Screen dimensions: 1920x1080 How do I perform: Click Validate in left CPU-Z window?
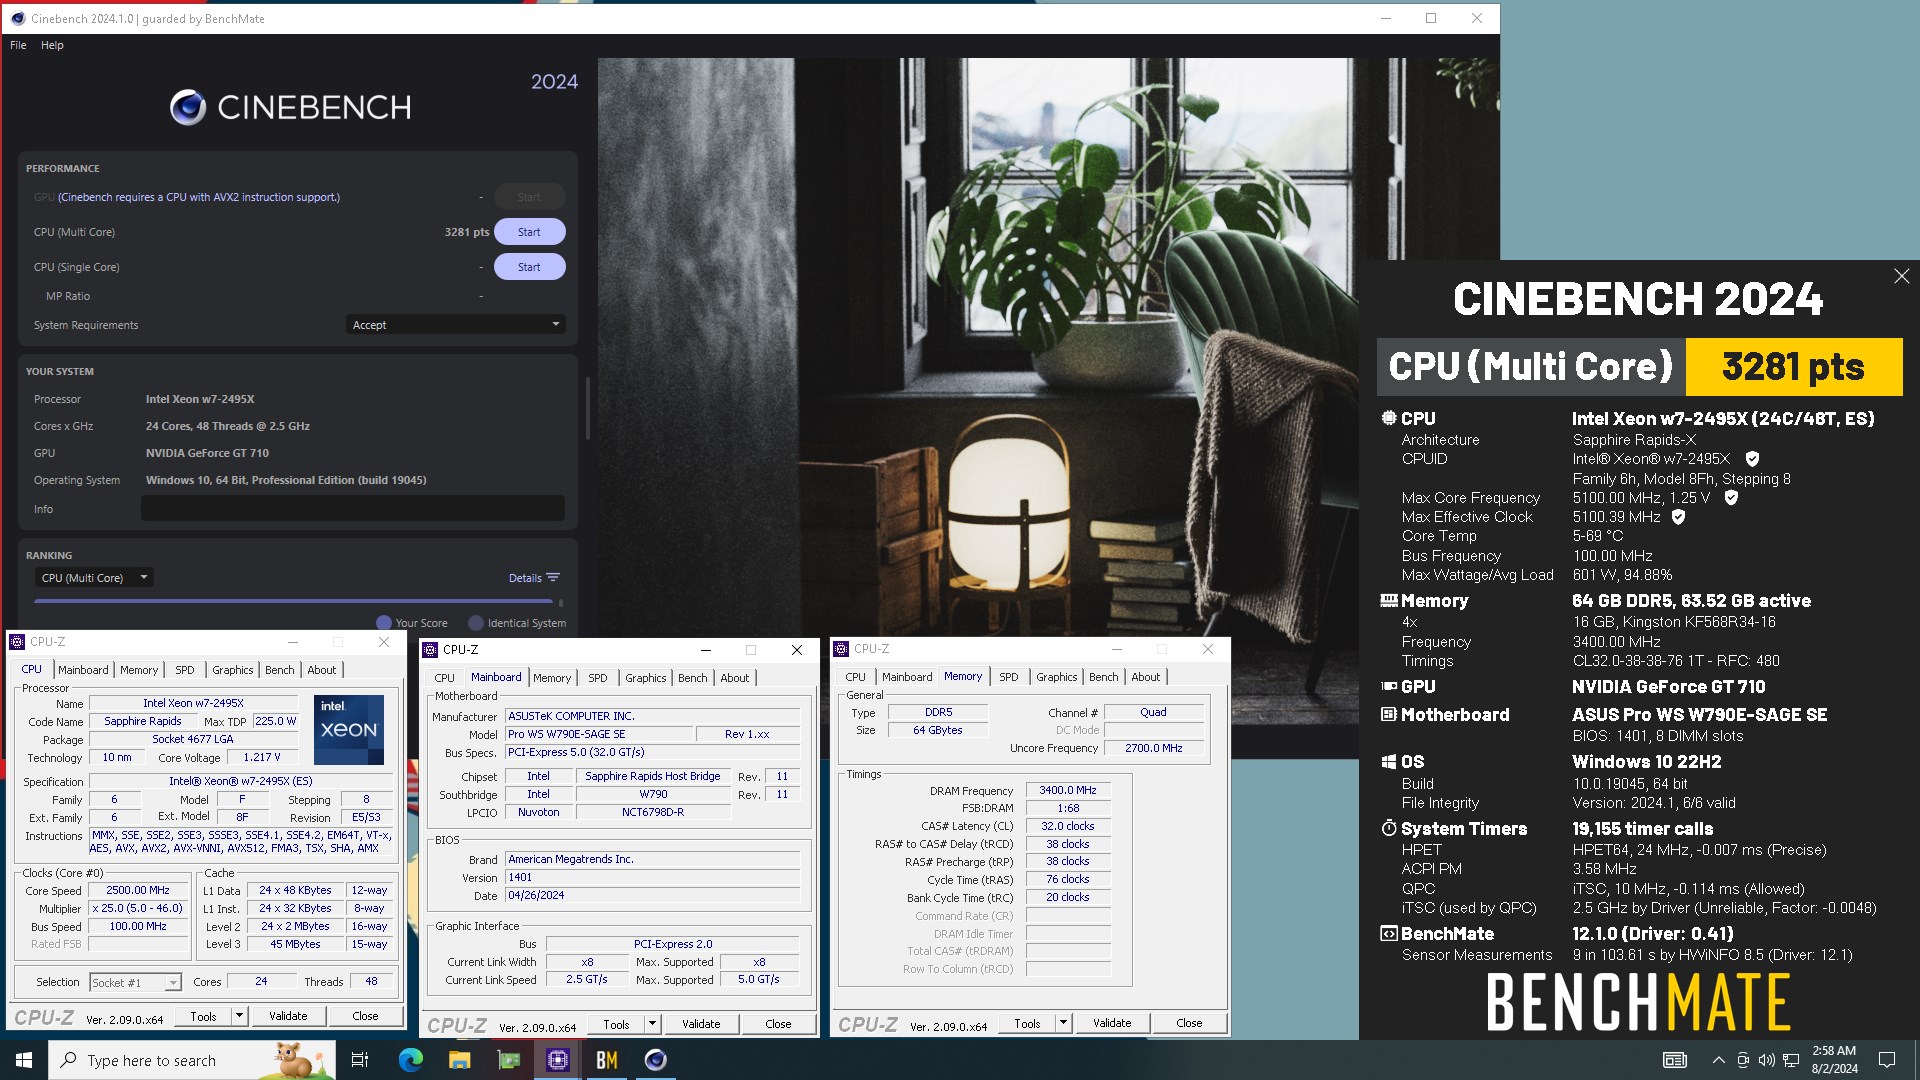288,1016
